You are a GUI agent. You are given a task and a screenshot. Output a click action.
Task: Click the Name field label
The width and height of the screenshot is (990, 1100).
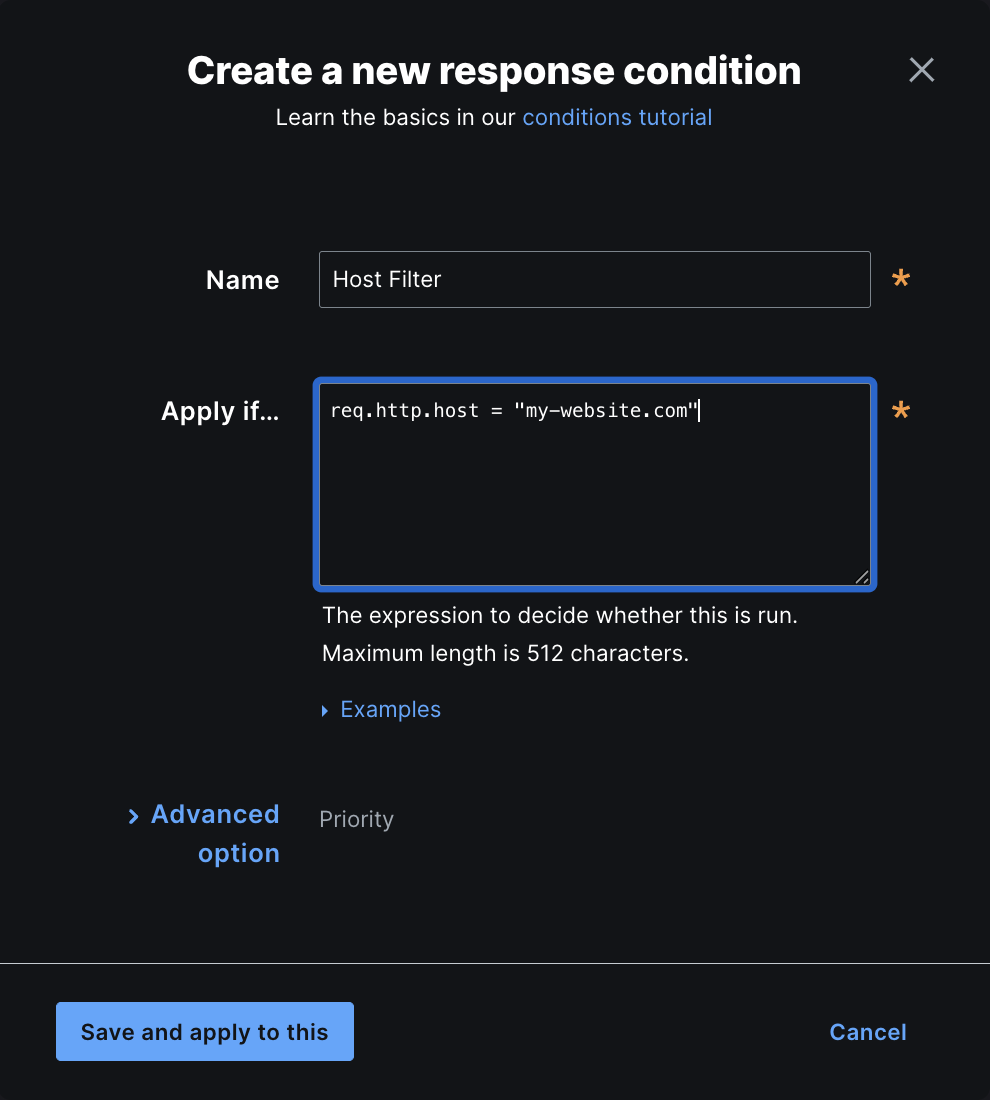coord(242,280)
